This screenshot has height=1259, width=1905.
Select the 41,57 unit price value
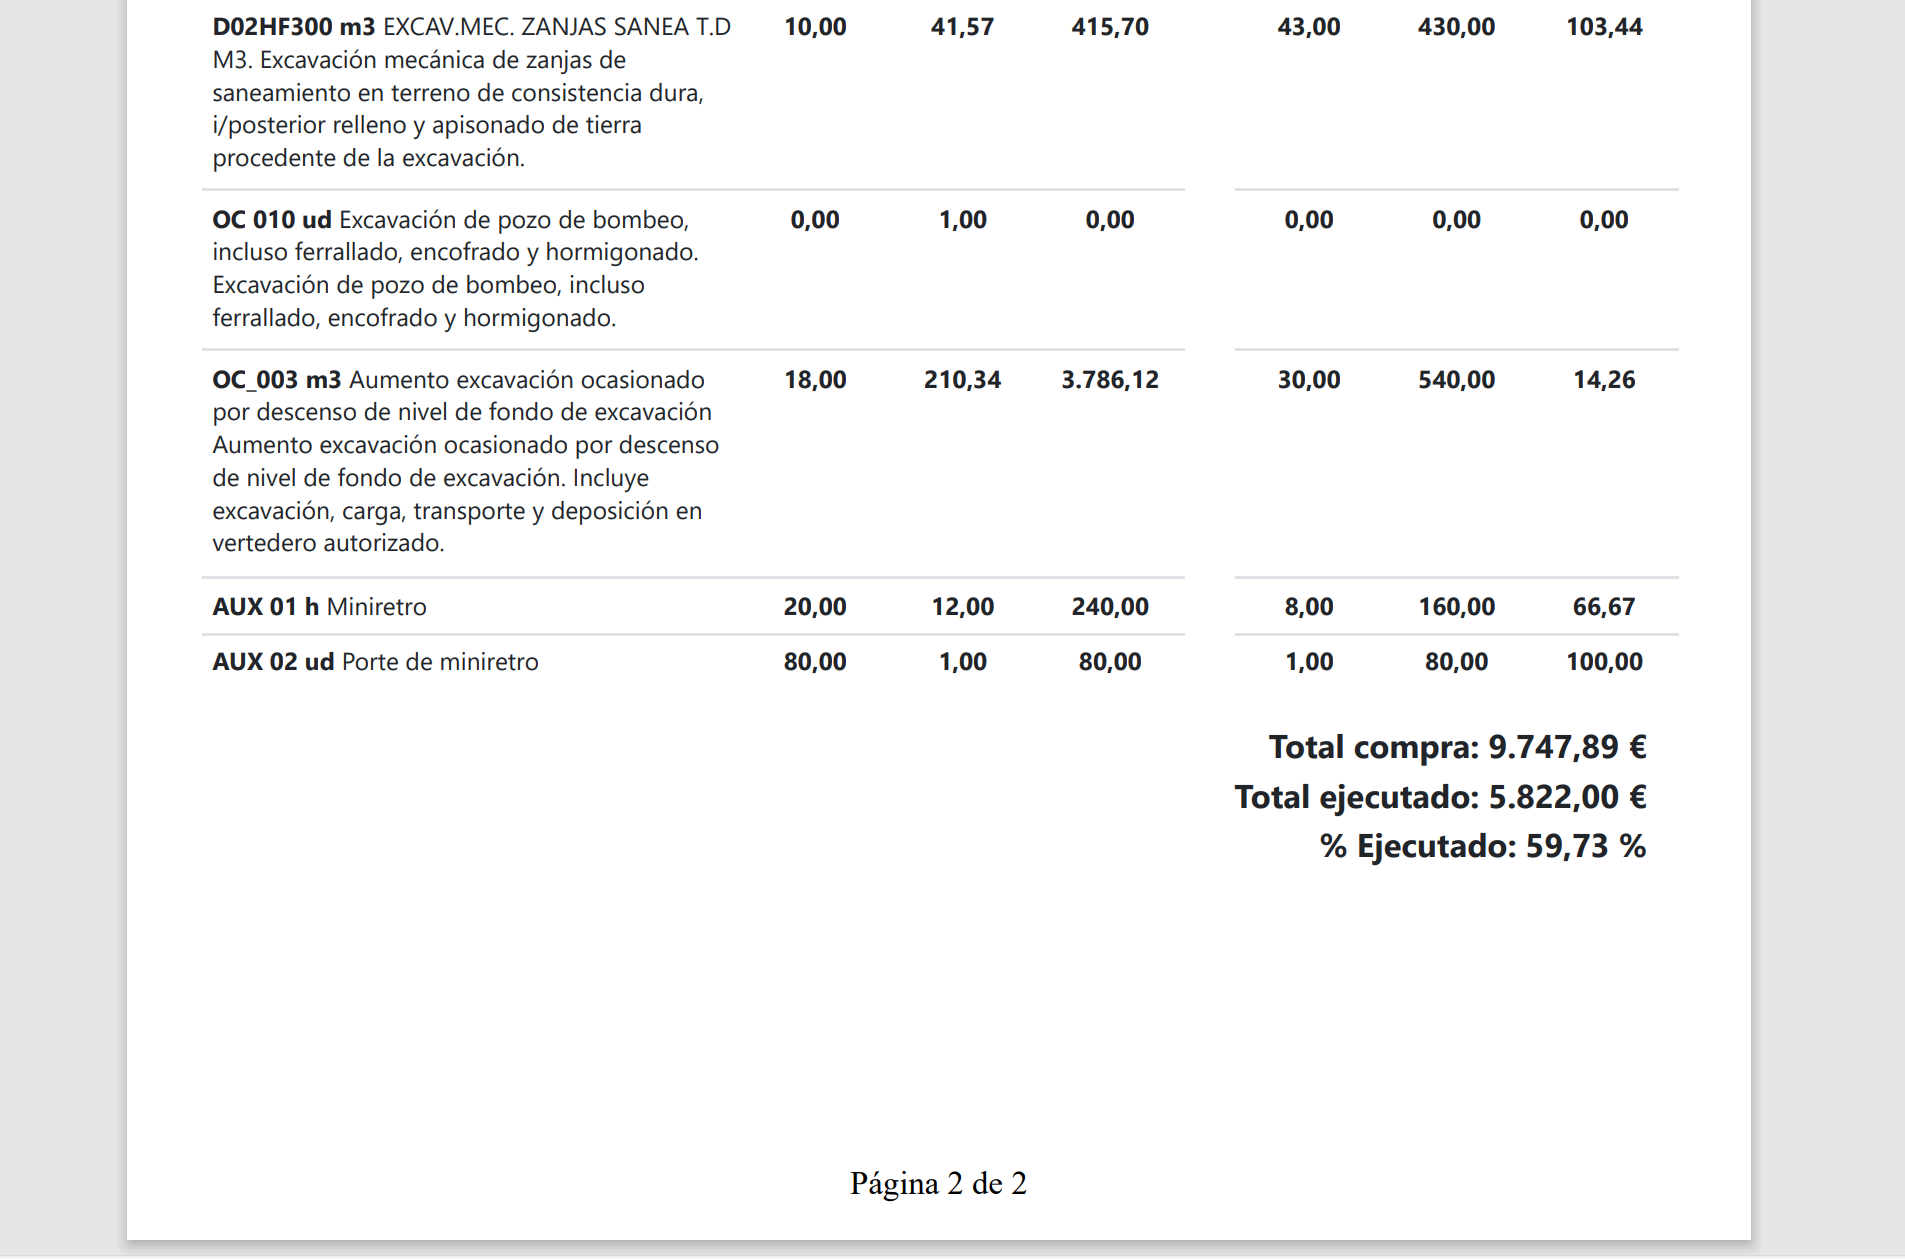962,27
